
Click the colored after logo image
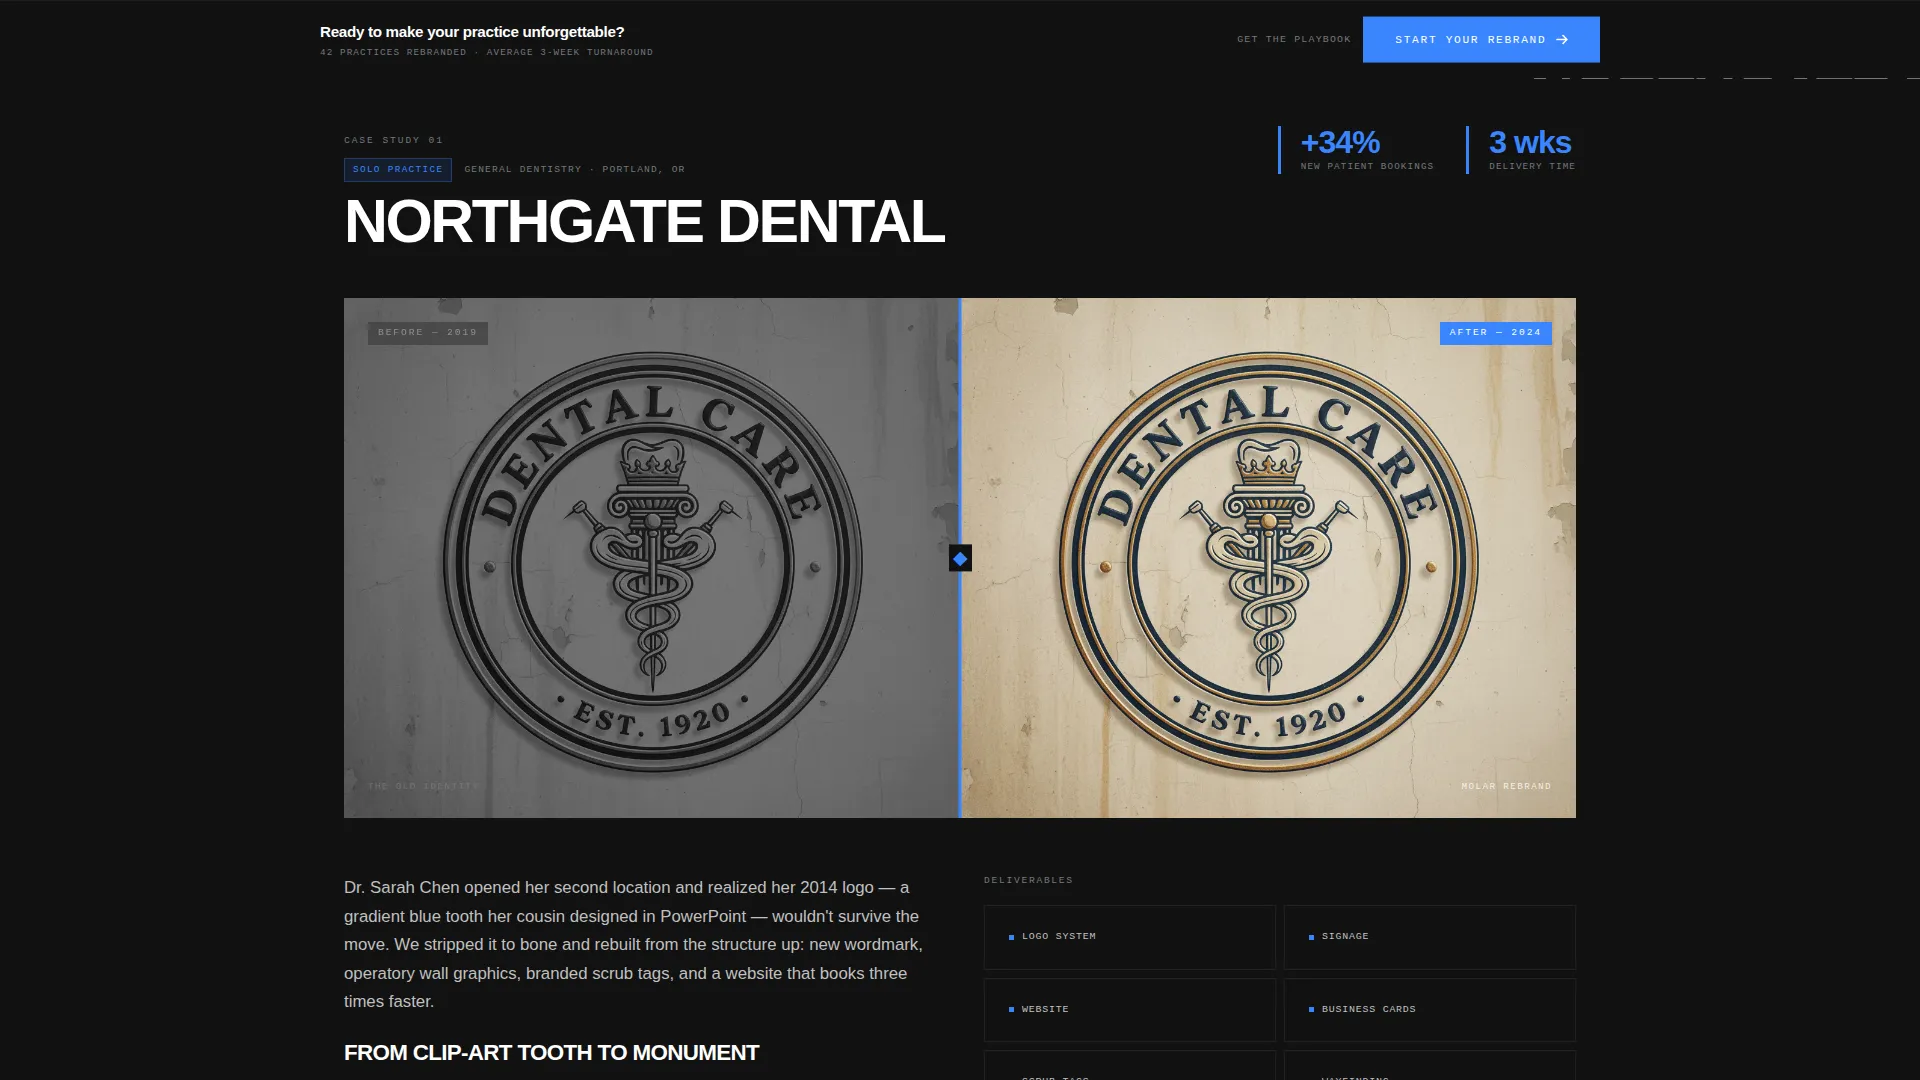point(1269,558)
